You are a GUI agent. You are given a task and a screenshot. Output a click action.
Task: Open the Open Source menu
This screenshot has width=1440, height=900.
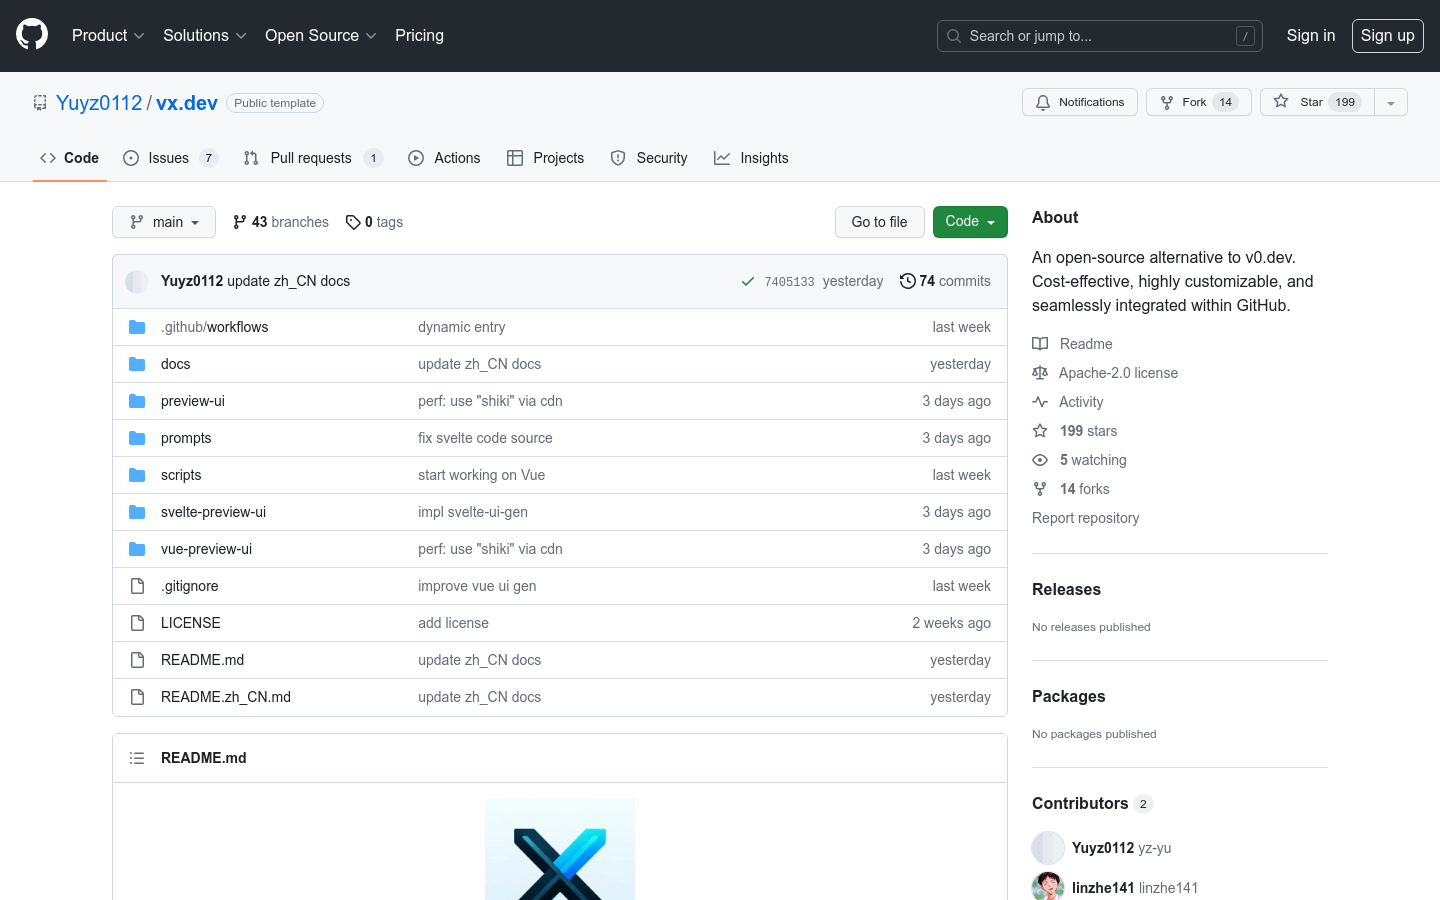click(x=321, y=35)
